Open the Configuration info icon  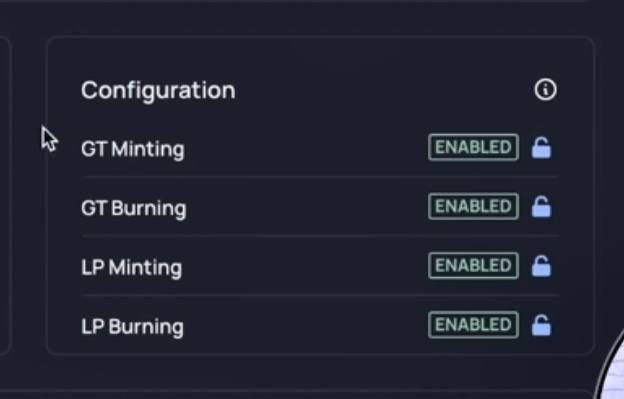click(x=545, y=90)
